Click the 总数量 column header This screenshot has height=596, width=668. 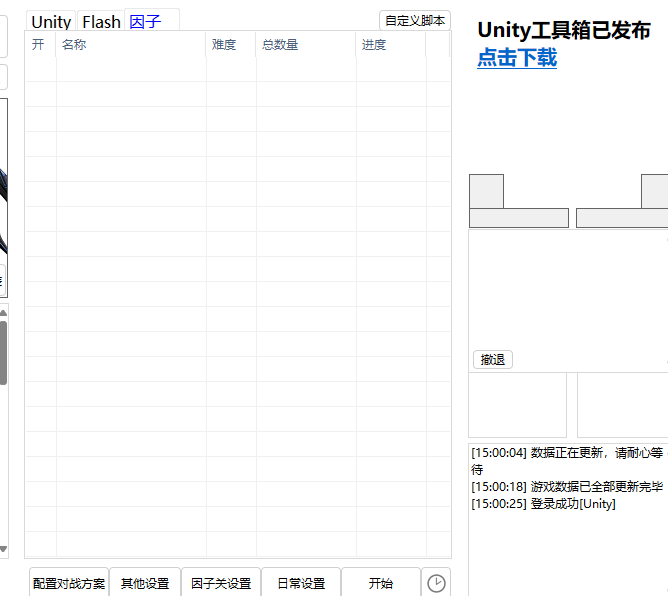306,44
